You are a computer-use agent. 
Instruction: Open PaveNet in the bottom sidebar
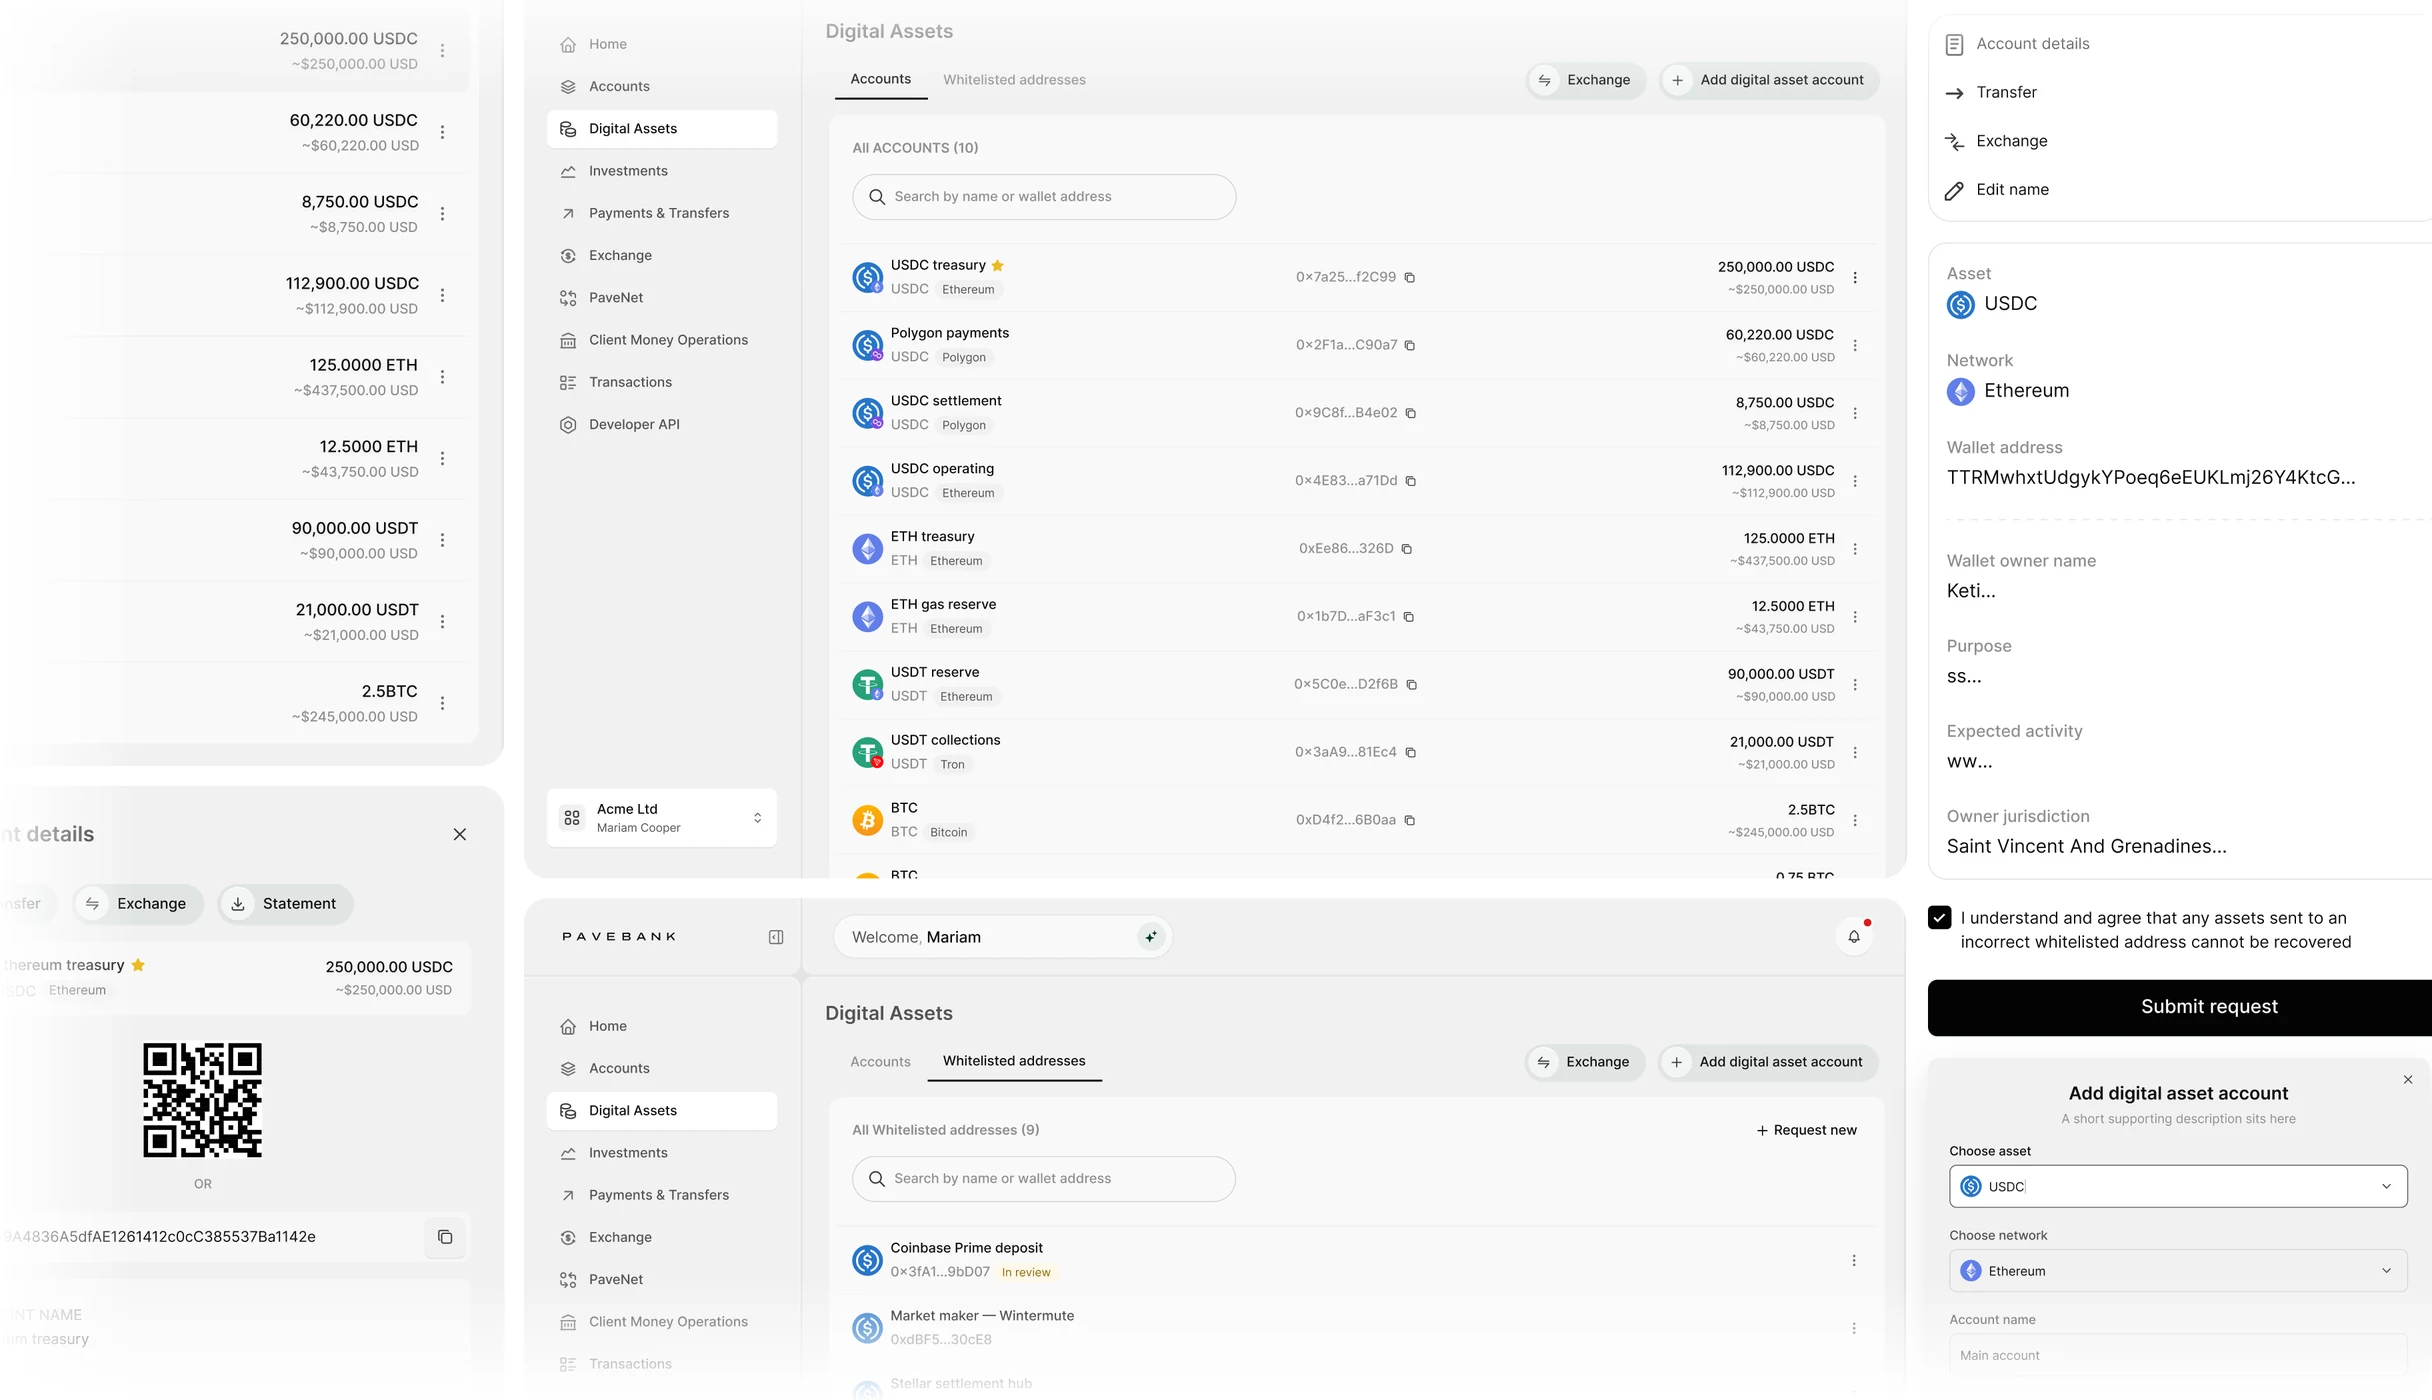662,1279
